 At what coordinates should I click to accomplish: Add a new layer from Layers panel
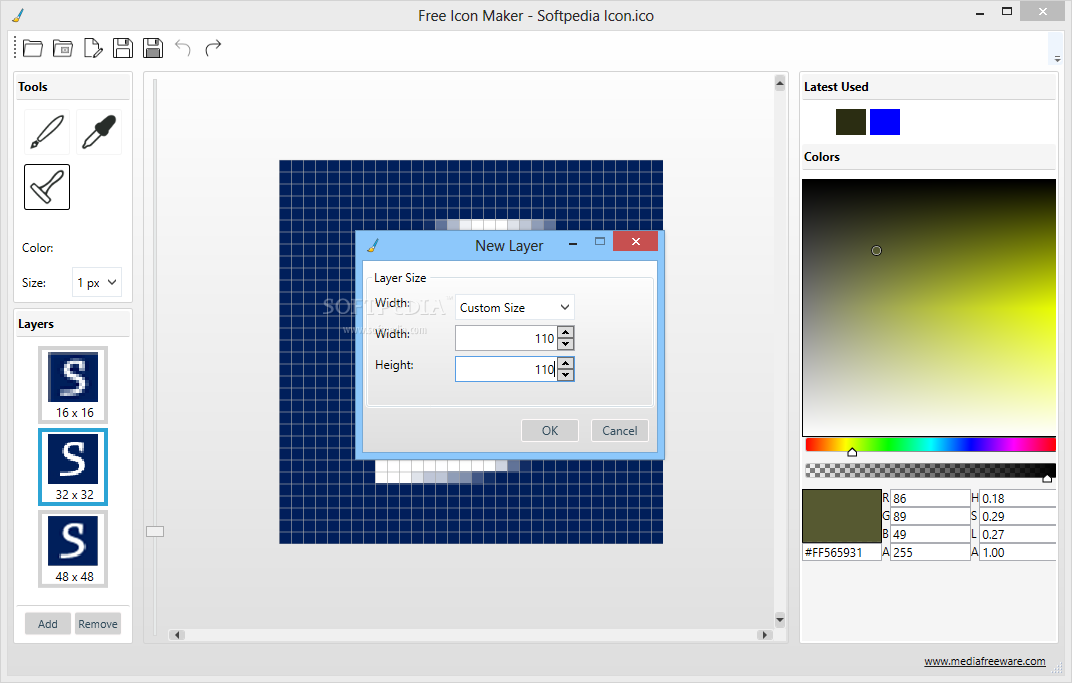click(x=47, y=623)
